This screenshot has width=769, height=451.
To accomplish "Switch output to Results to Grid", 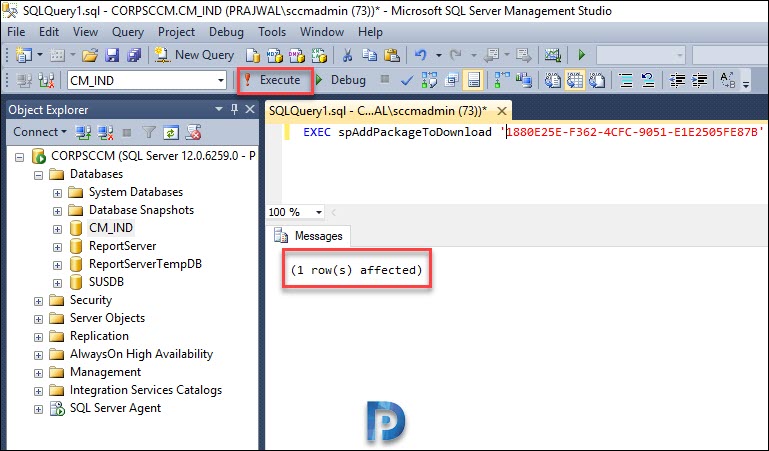I will (x=574, y=80).
